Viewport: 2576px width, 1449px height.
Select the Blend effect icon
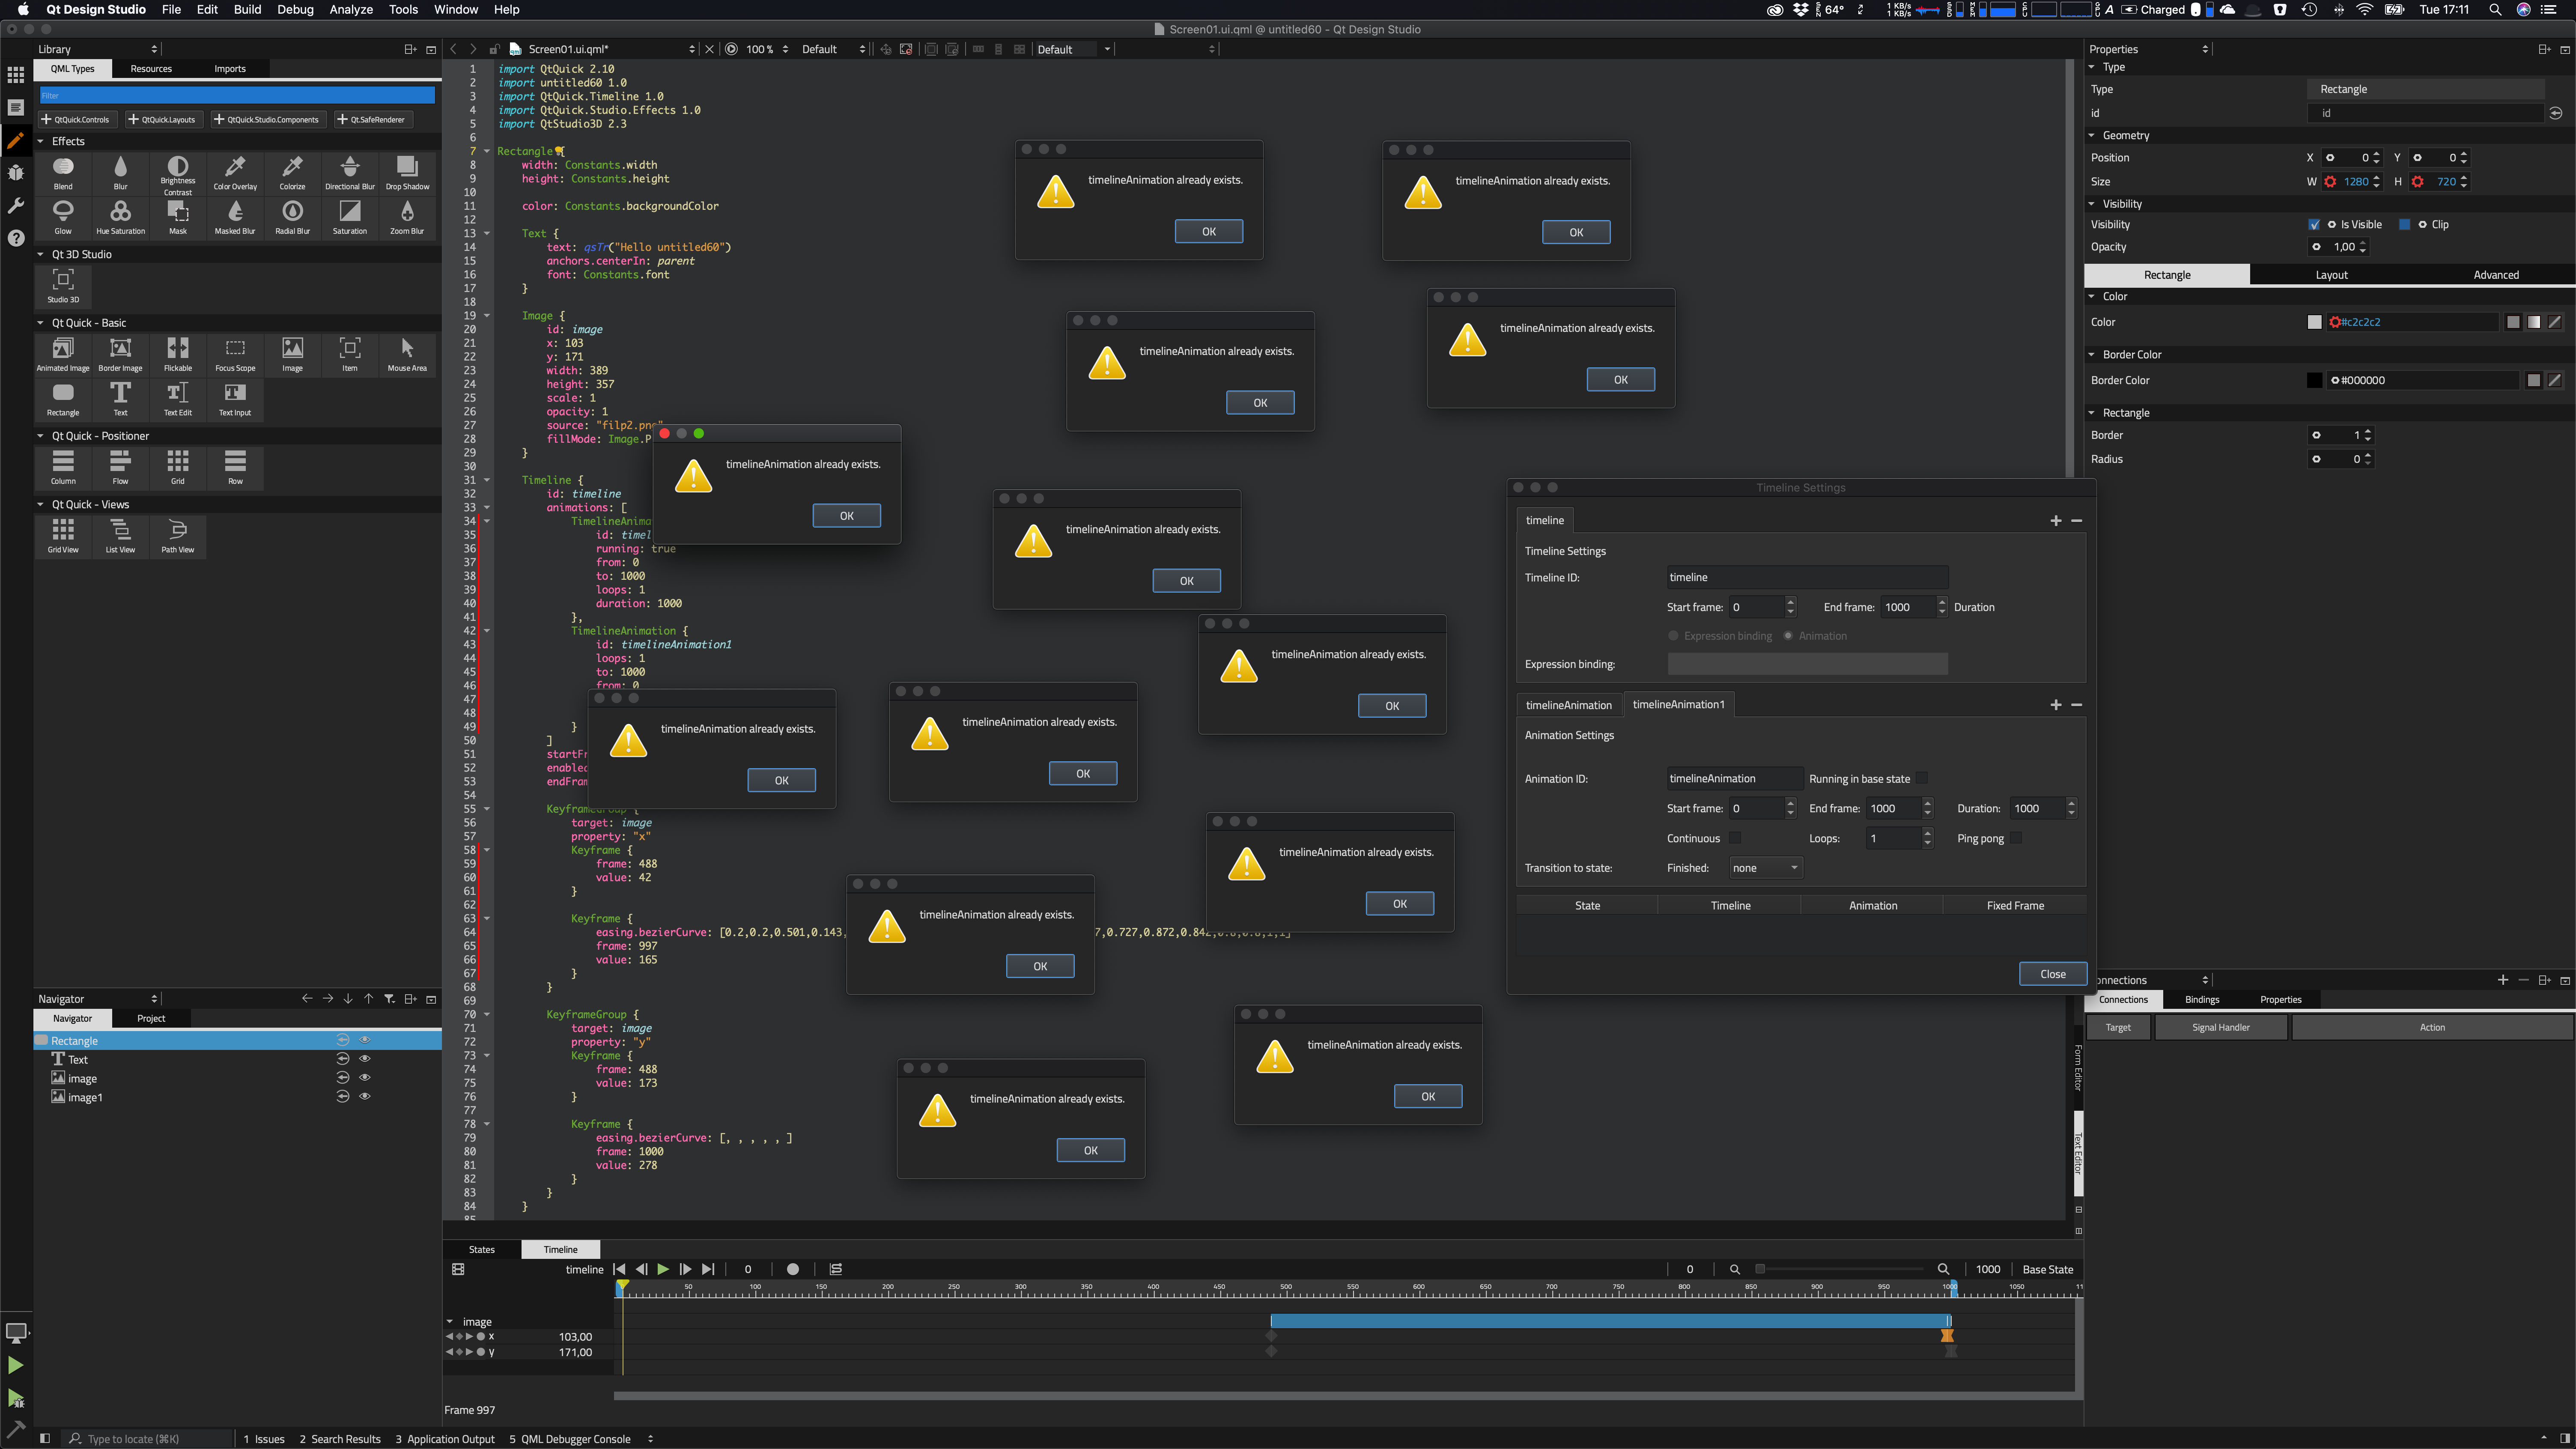(63, 173)
